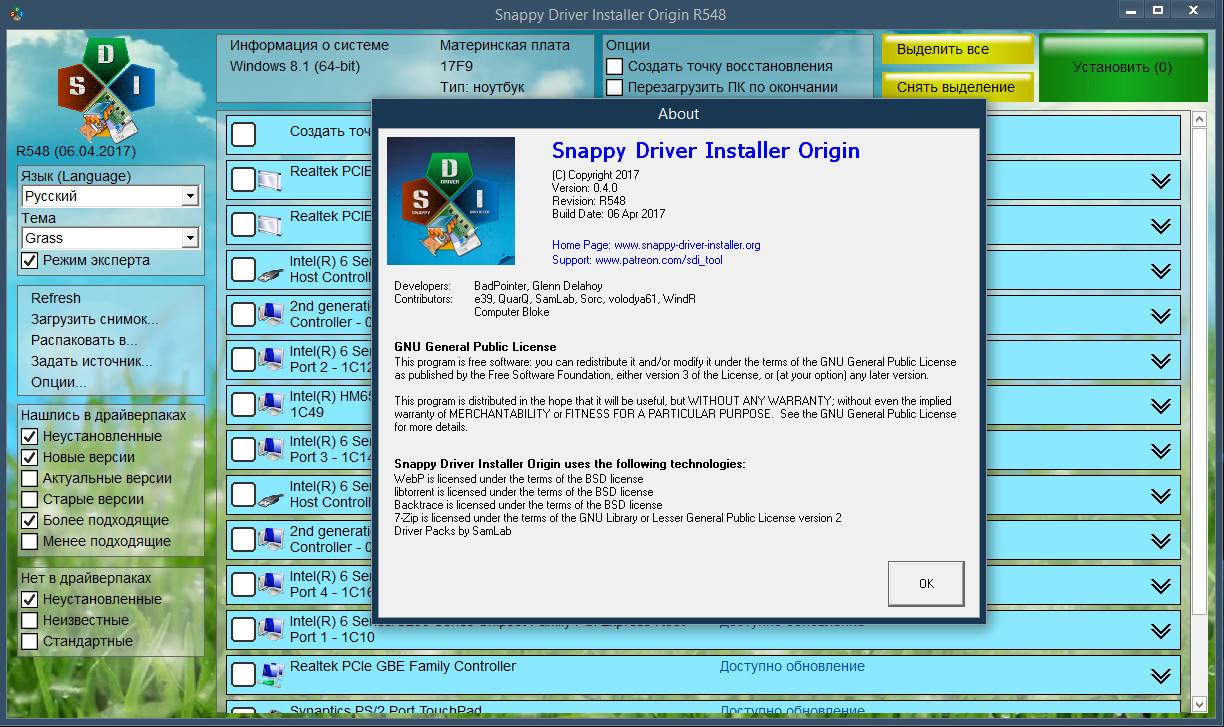Open the www.snappy-driver-installer.org home page link
Screen dimensions: 1224x727
click(687, 245)
